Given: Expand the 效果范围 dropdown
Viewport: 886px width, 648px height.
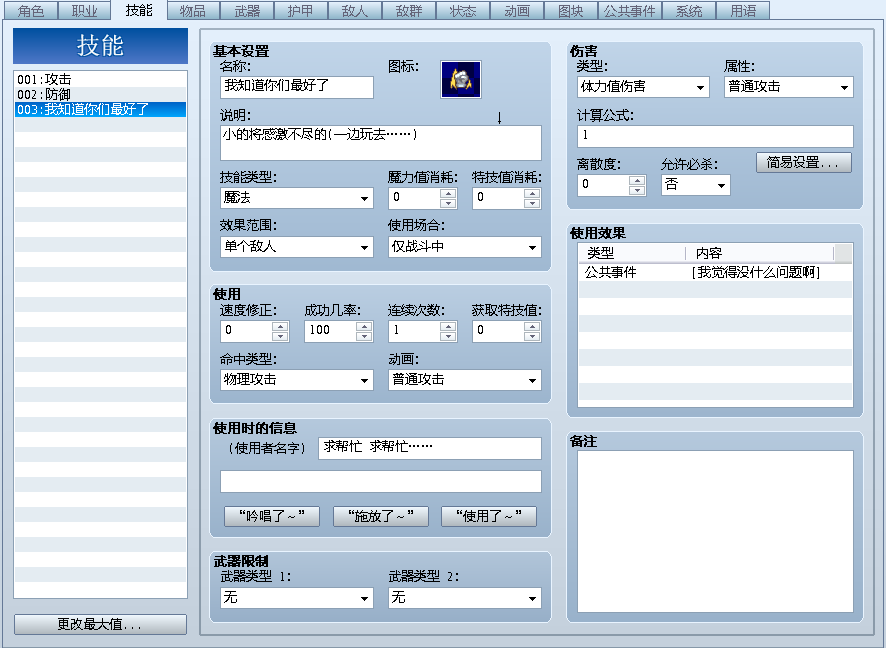Looking at the screenshot, I should 297,247.
